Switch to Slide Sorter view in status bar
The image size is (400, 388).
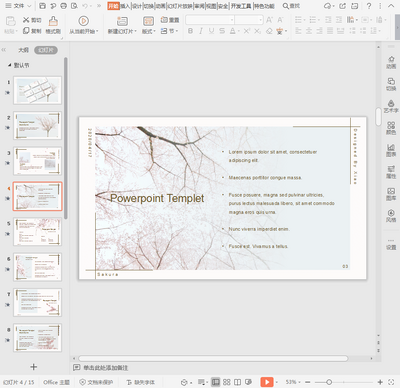[227, 382]
